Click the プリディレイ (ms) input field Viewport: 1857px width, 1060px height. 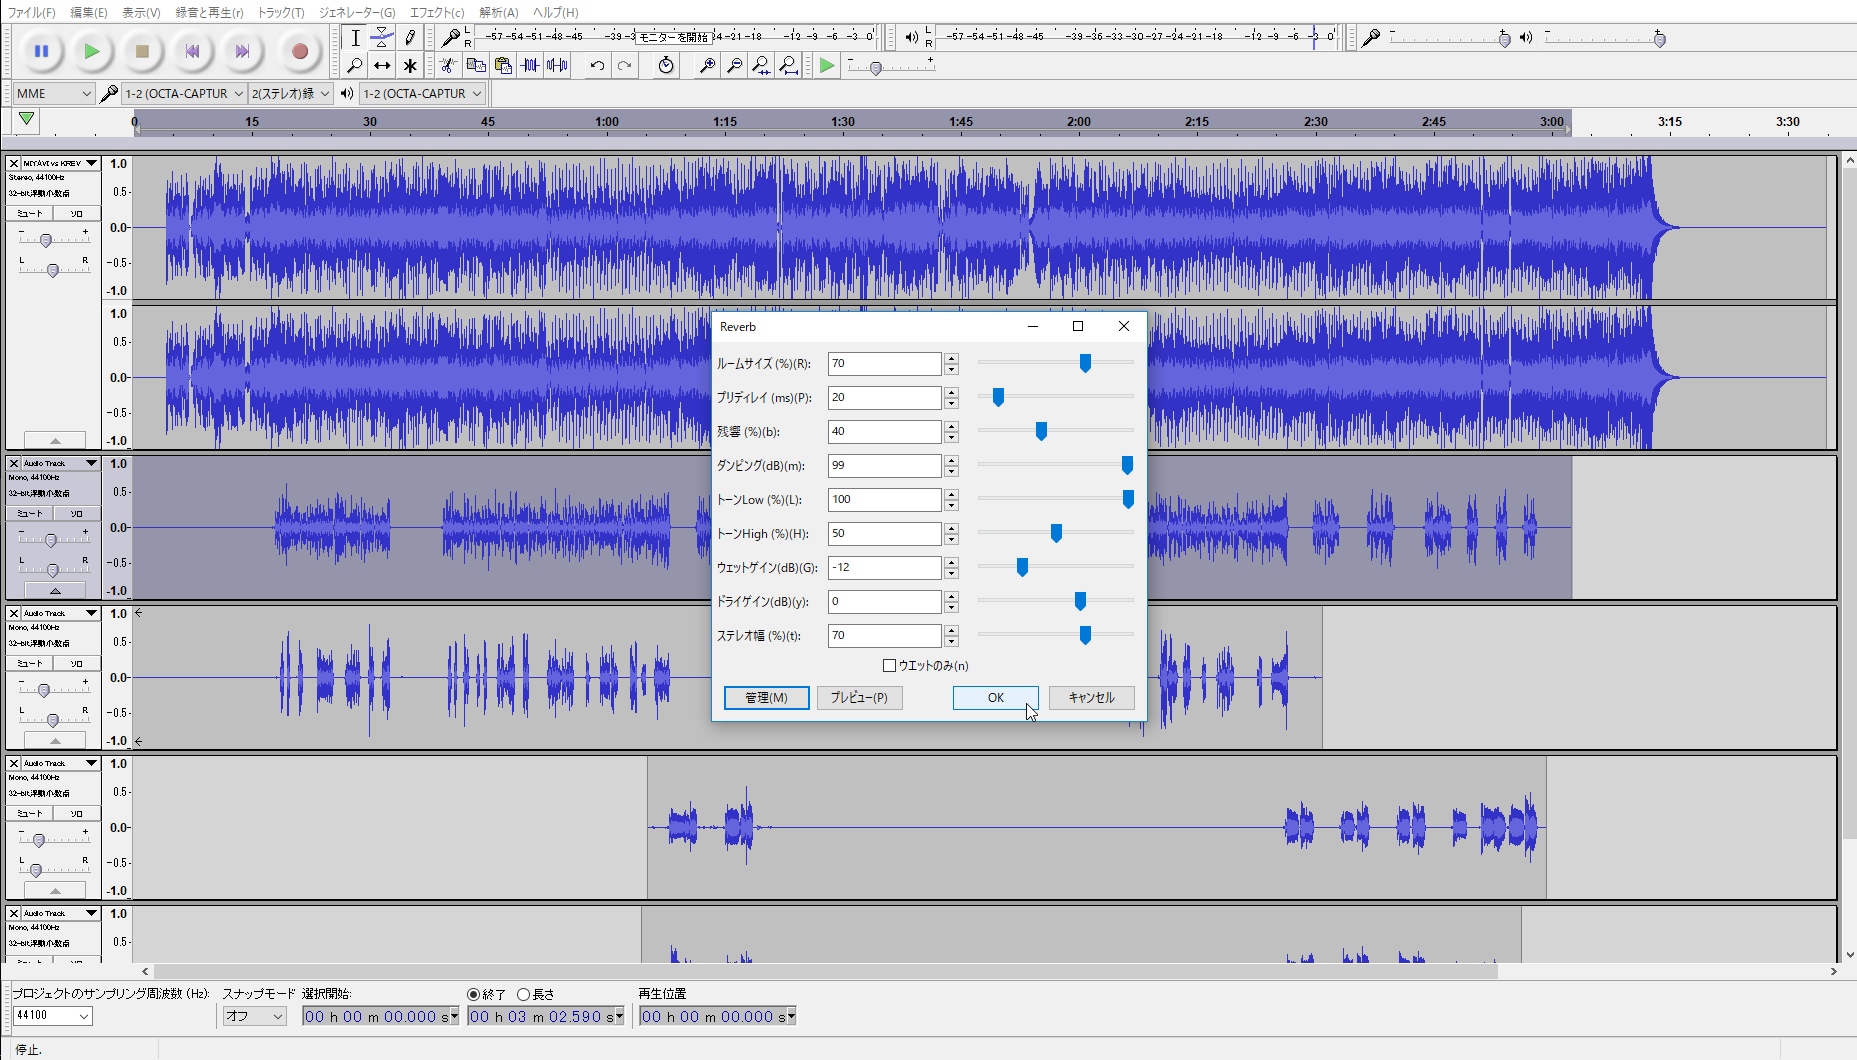point(885,397)
